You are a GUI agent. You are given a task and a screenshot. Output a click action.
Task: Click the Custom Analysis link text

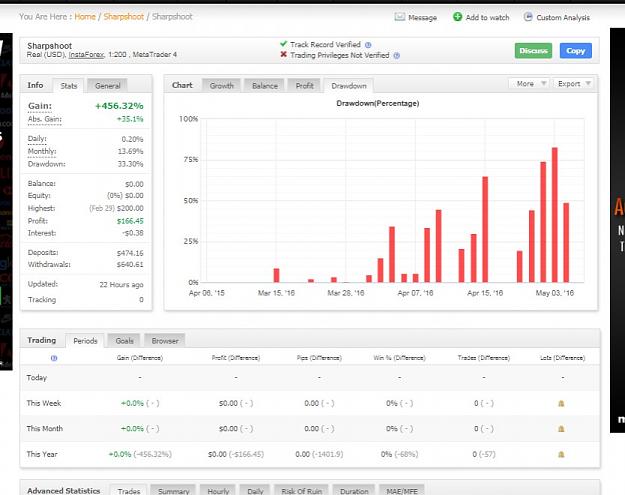pyautogui.click(x=563, y=18)
